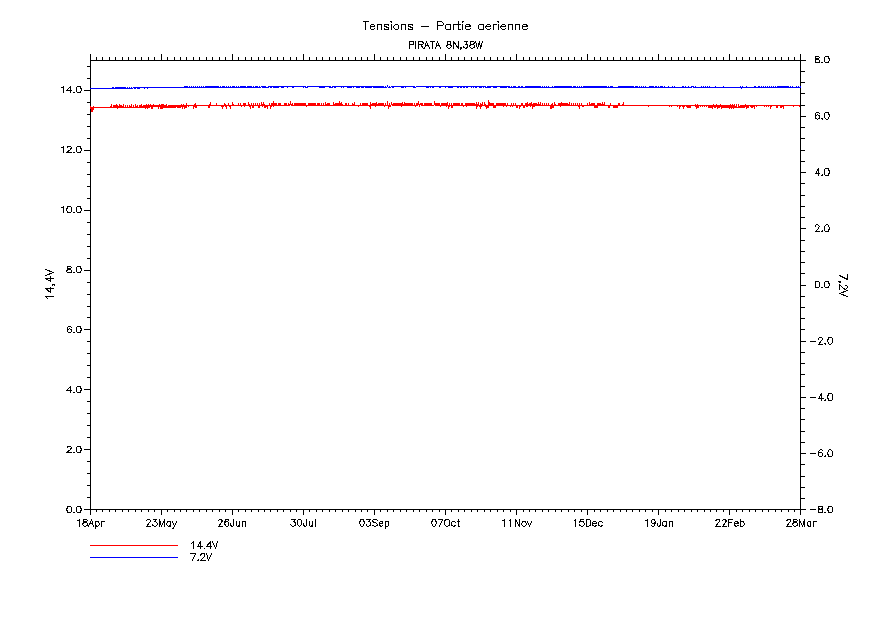Click the 11Nov x-axis date label
Image resolution: width=891 pixels, height=630 pixels.
[516, 522]
